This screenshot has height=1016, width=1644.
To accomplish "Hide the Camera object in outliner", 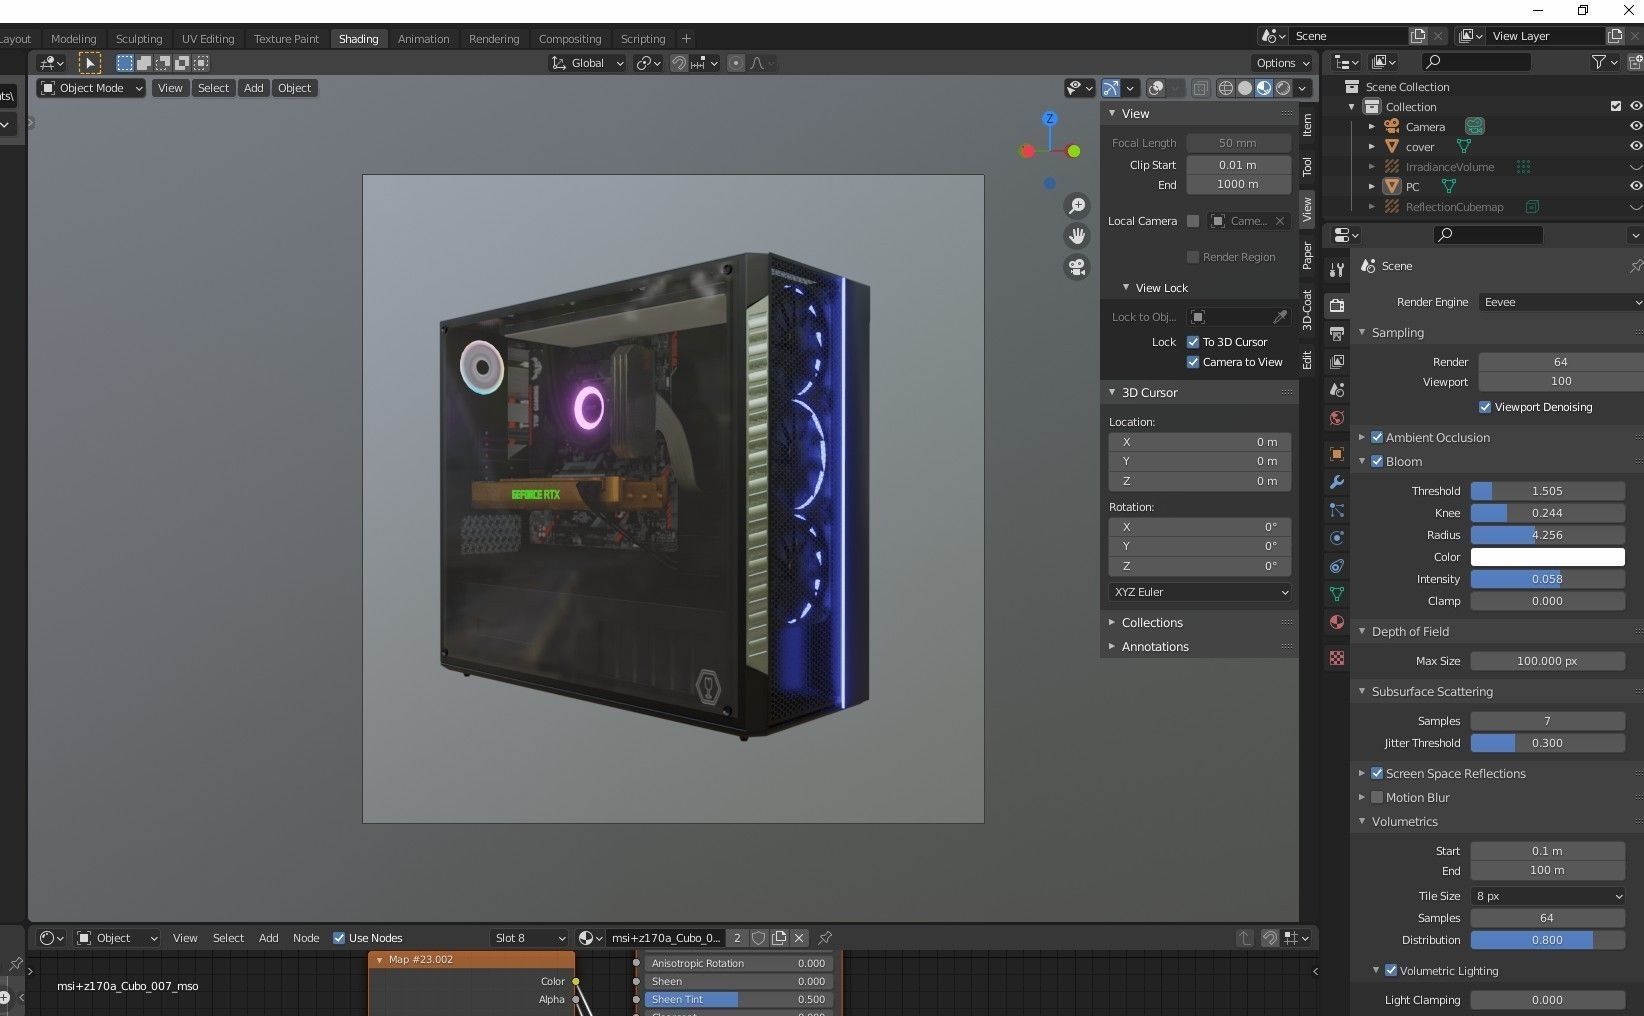I will 1636,126.
